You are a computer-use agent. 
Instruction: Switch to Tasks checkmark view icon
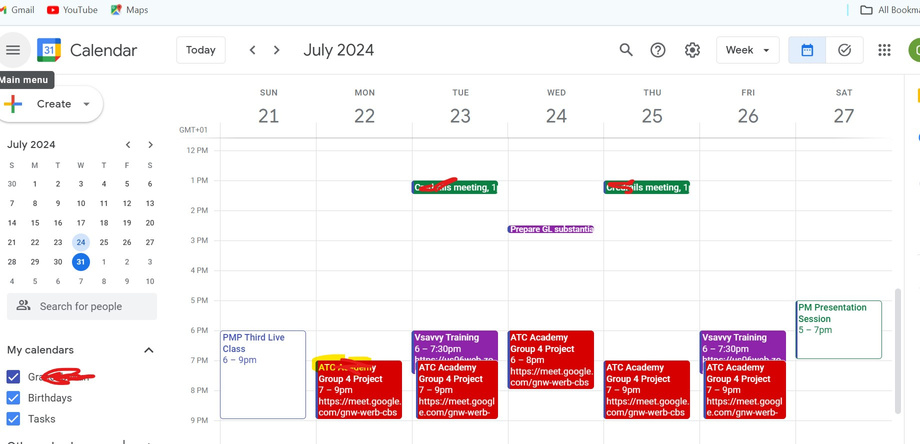coord(844,50)
